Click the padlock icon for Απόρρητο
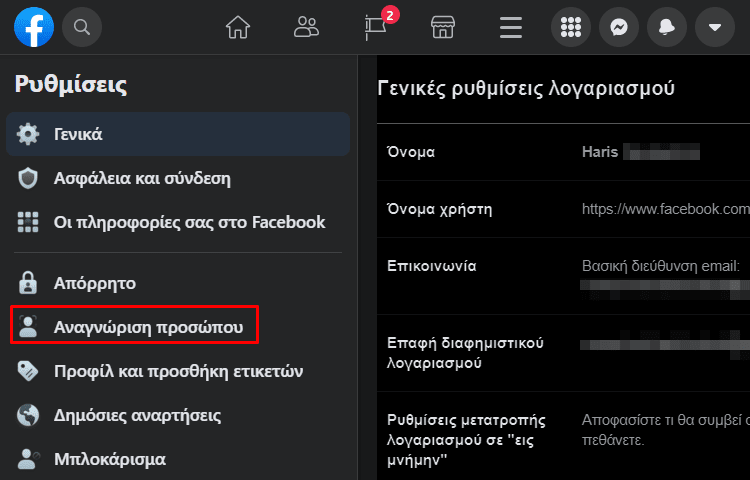The height and width of the screenshot is (480, 750). pyautogui.click(x=28, y=283)
